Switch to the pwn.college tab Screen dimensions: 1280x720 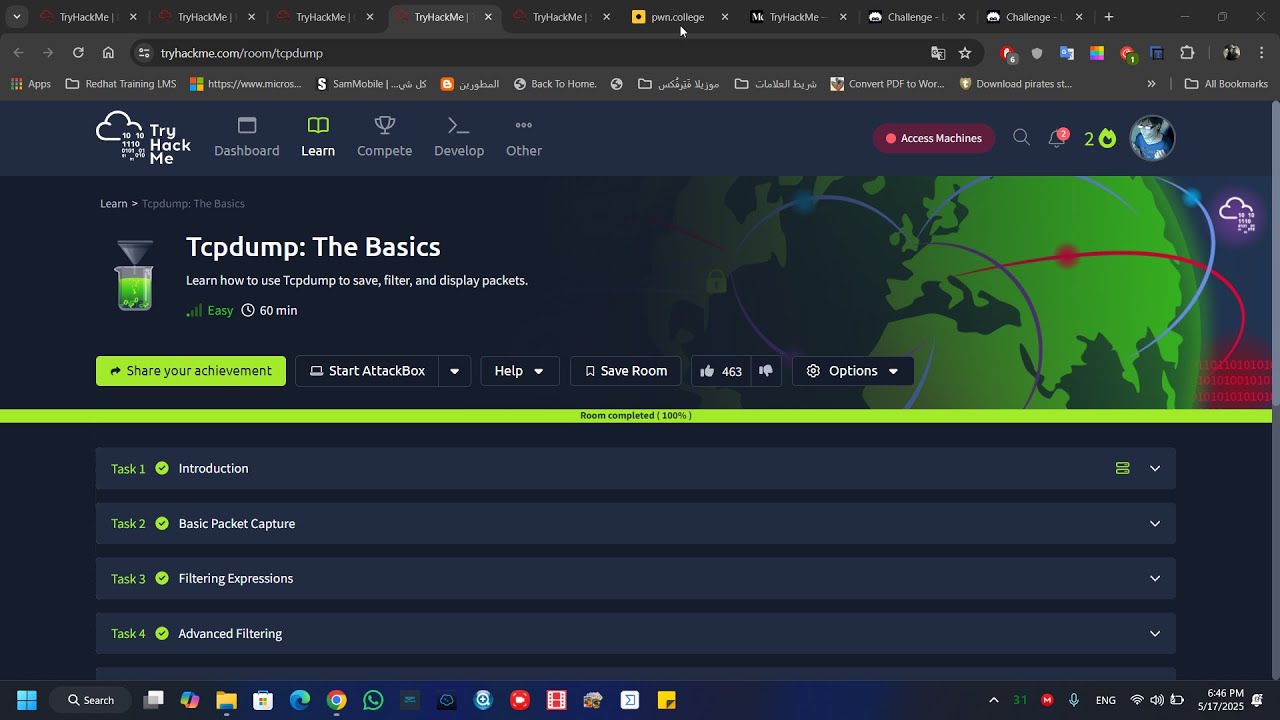pos(680,17)
